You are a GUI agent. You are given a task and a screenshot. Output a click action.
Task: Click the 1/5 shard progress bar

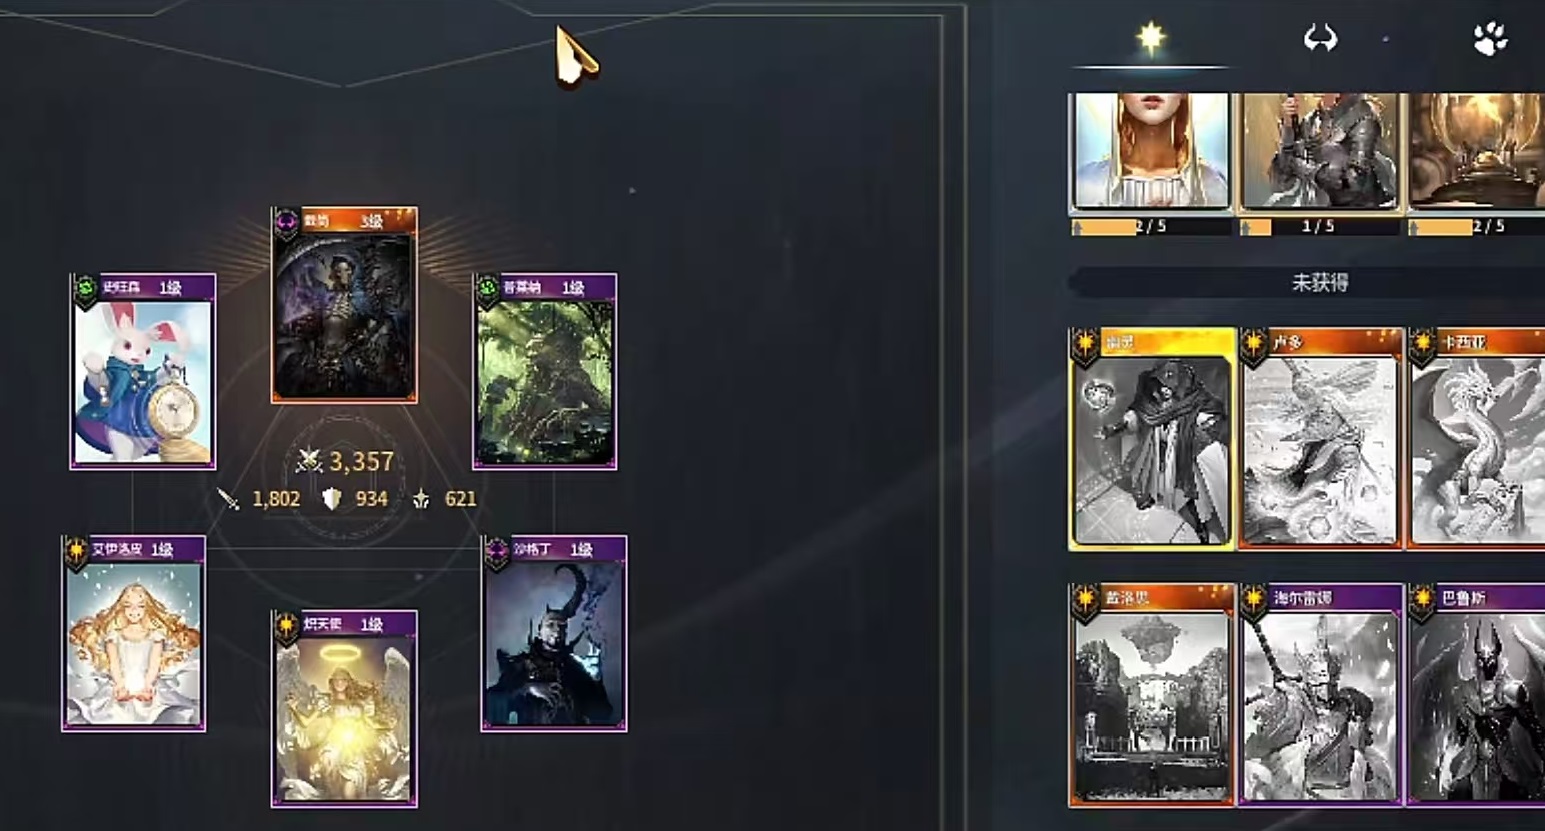point(1319,227)
